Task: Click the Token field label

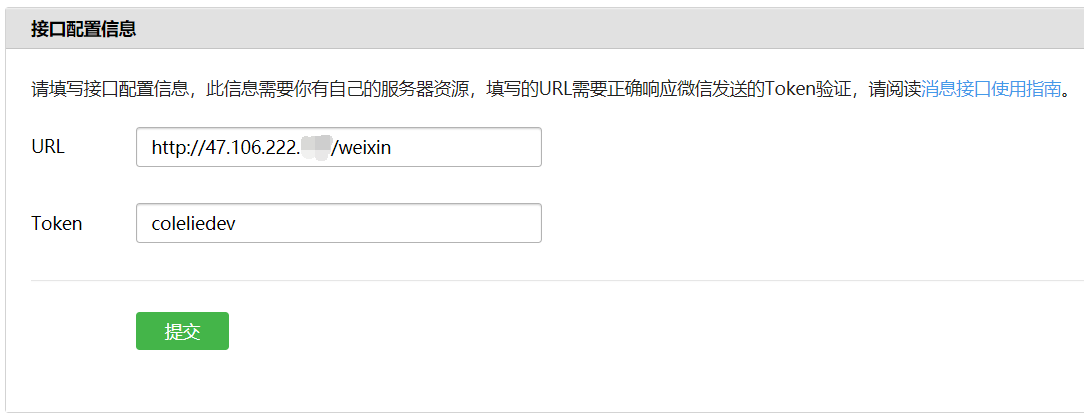Action: (57, 223)
